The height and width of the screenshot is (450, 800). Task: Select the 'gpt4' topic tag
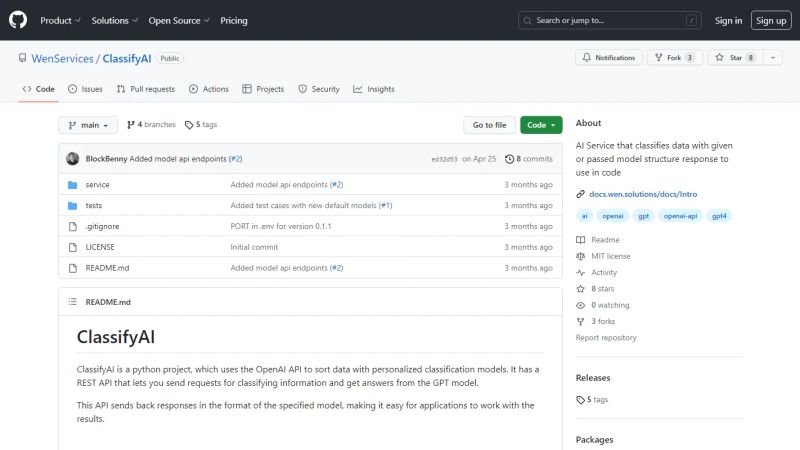pos(719,216)
